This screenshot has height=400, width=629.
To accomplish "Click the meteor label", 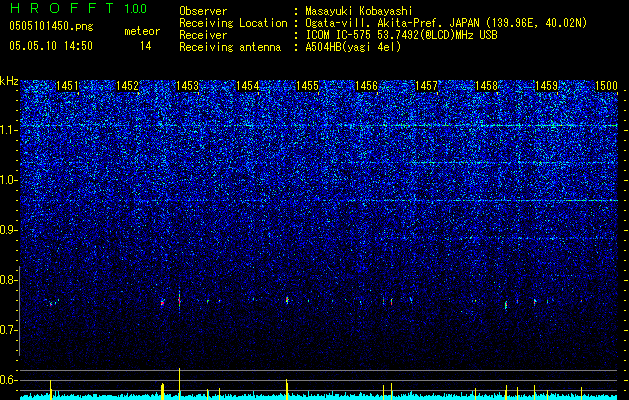I will (142, 31).
